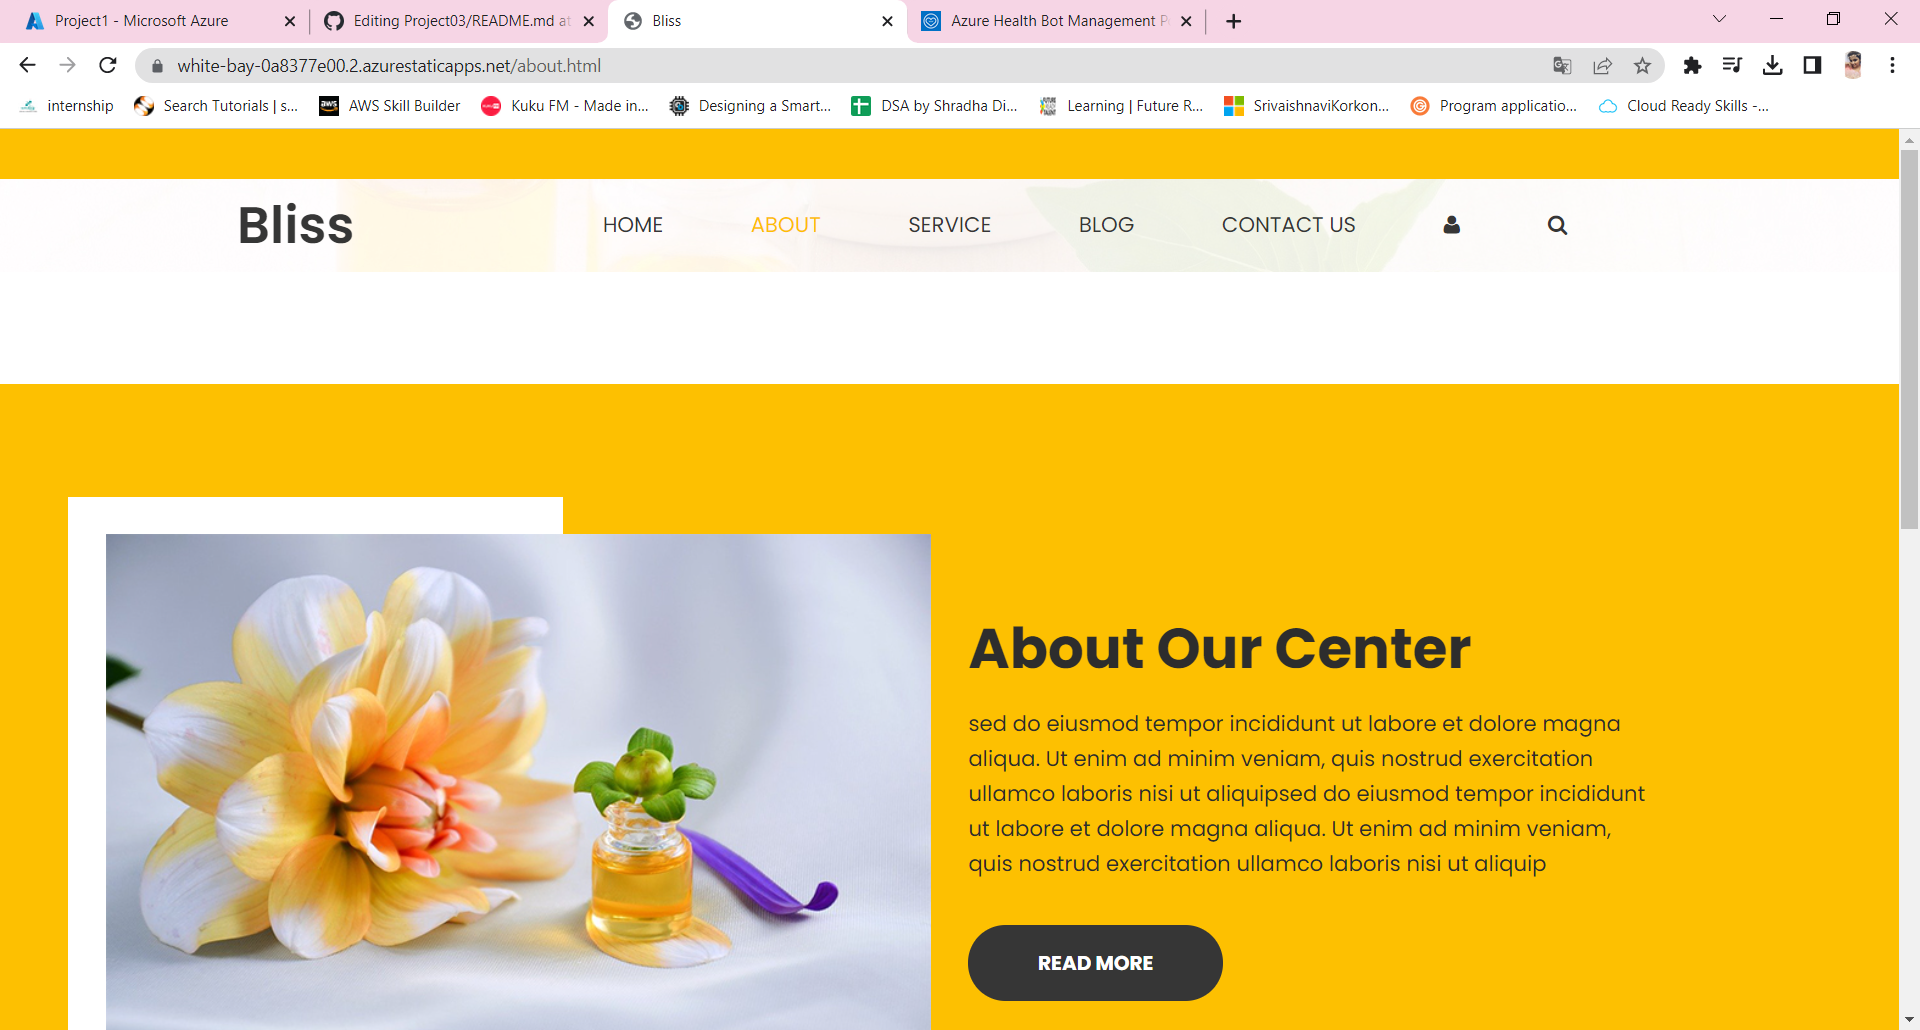Toggle the Chrome side panel icon
1920x1030 pixels.
pyautogui.click(x=1812, y=66)
